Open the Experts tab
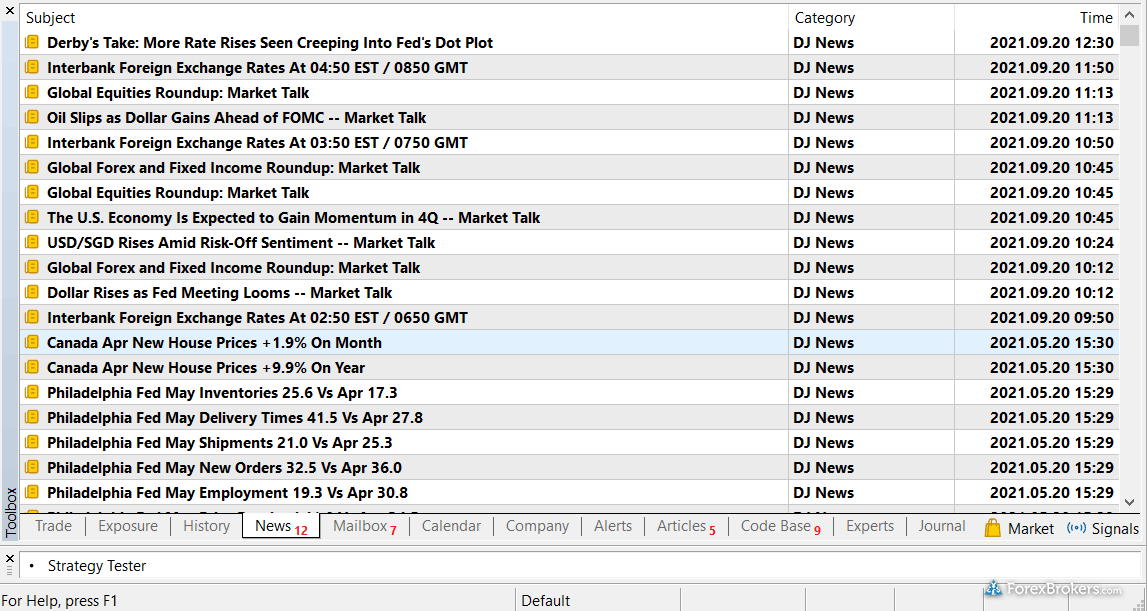Image resolution: width=1147 pixels, height=611 pixels. [x=870, y=526]
